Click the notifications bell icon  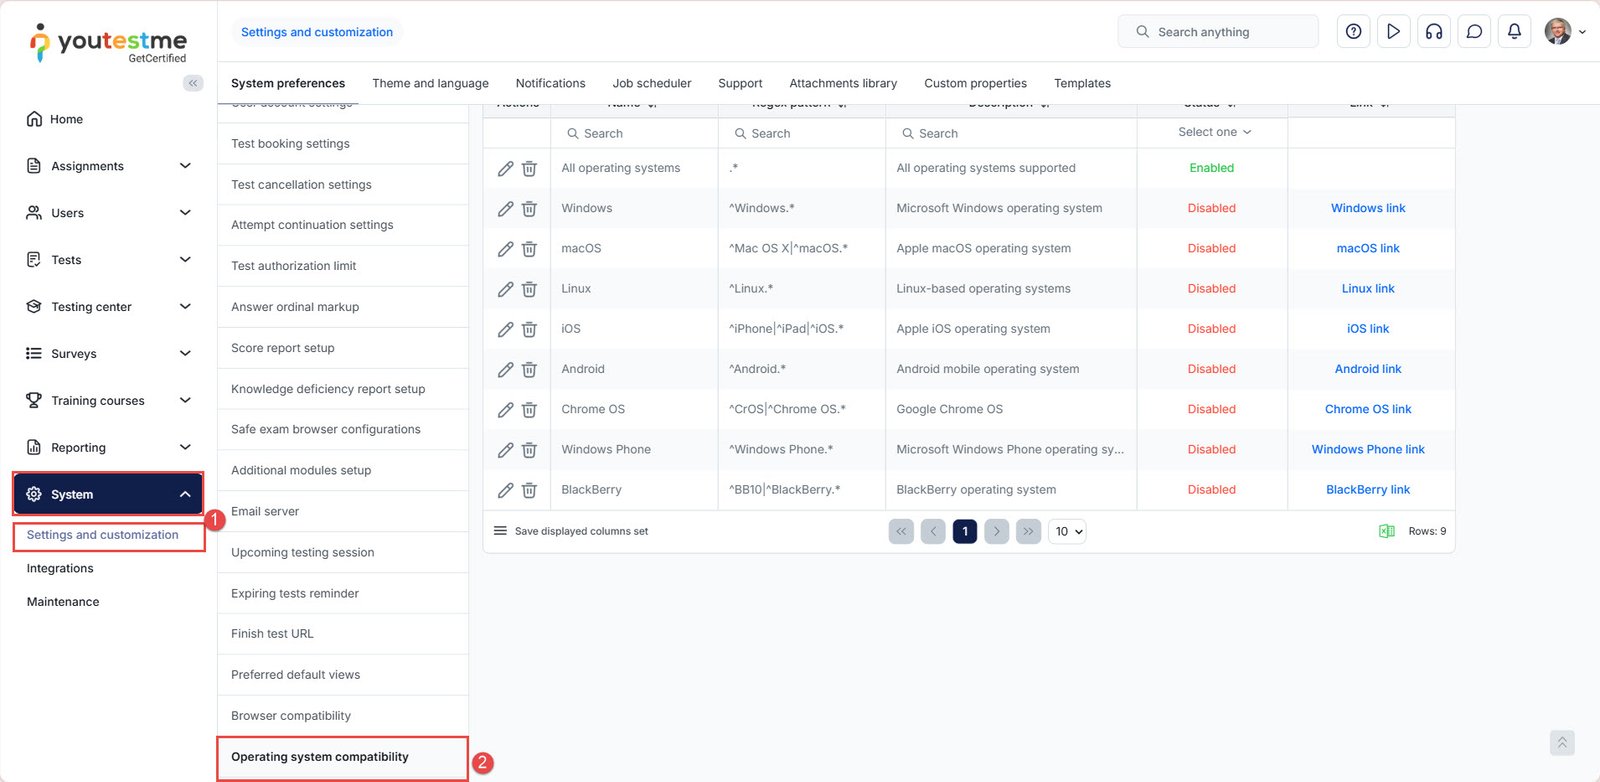1514,32
